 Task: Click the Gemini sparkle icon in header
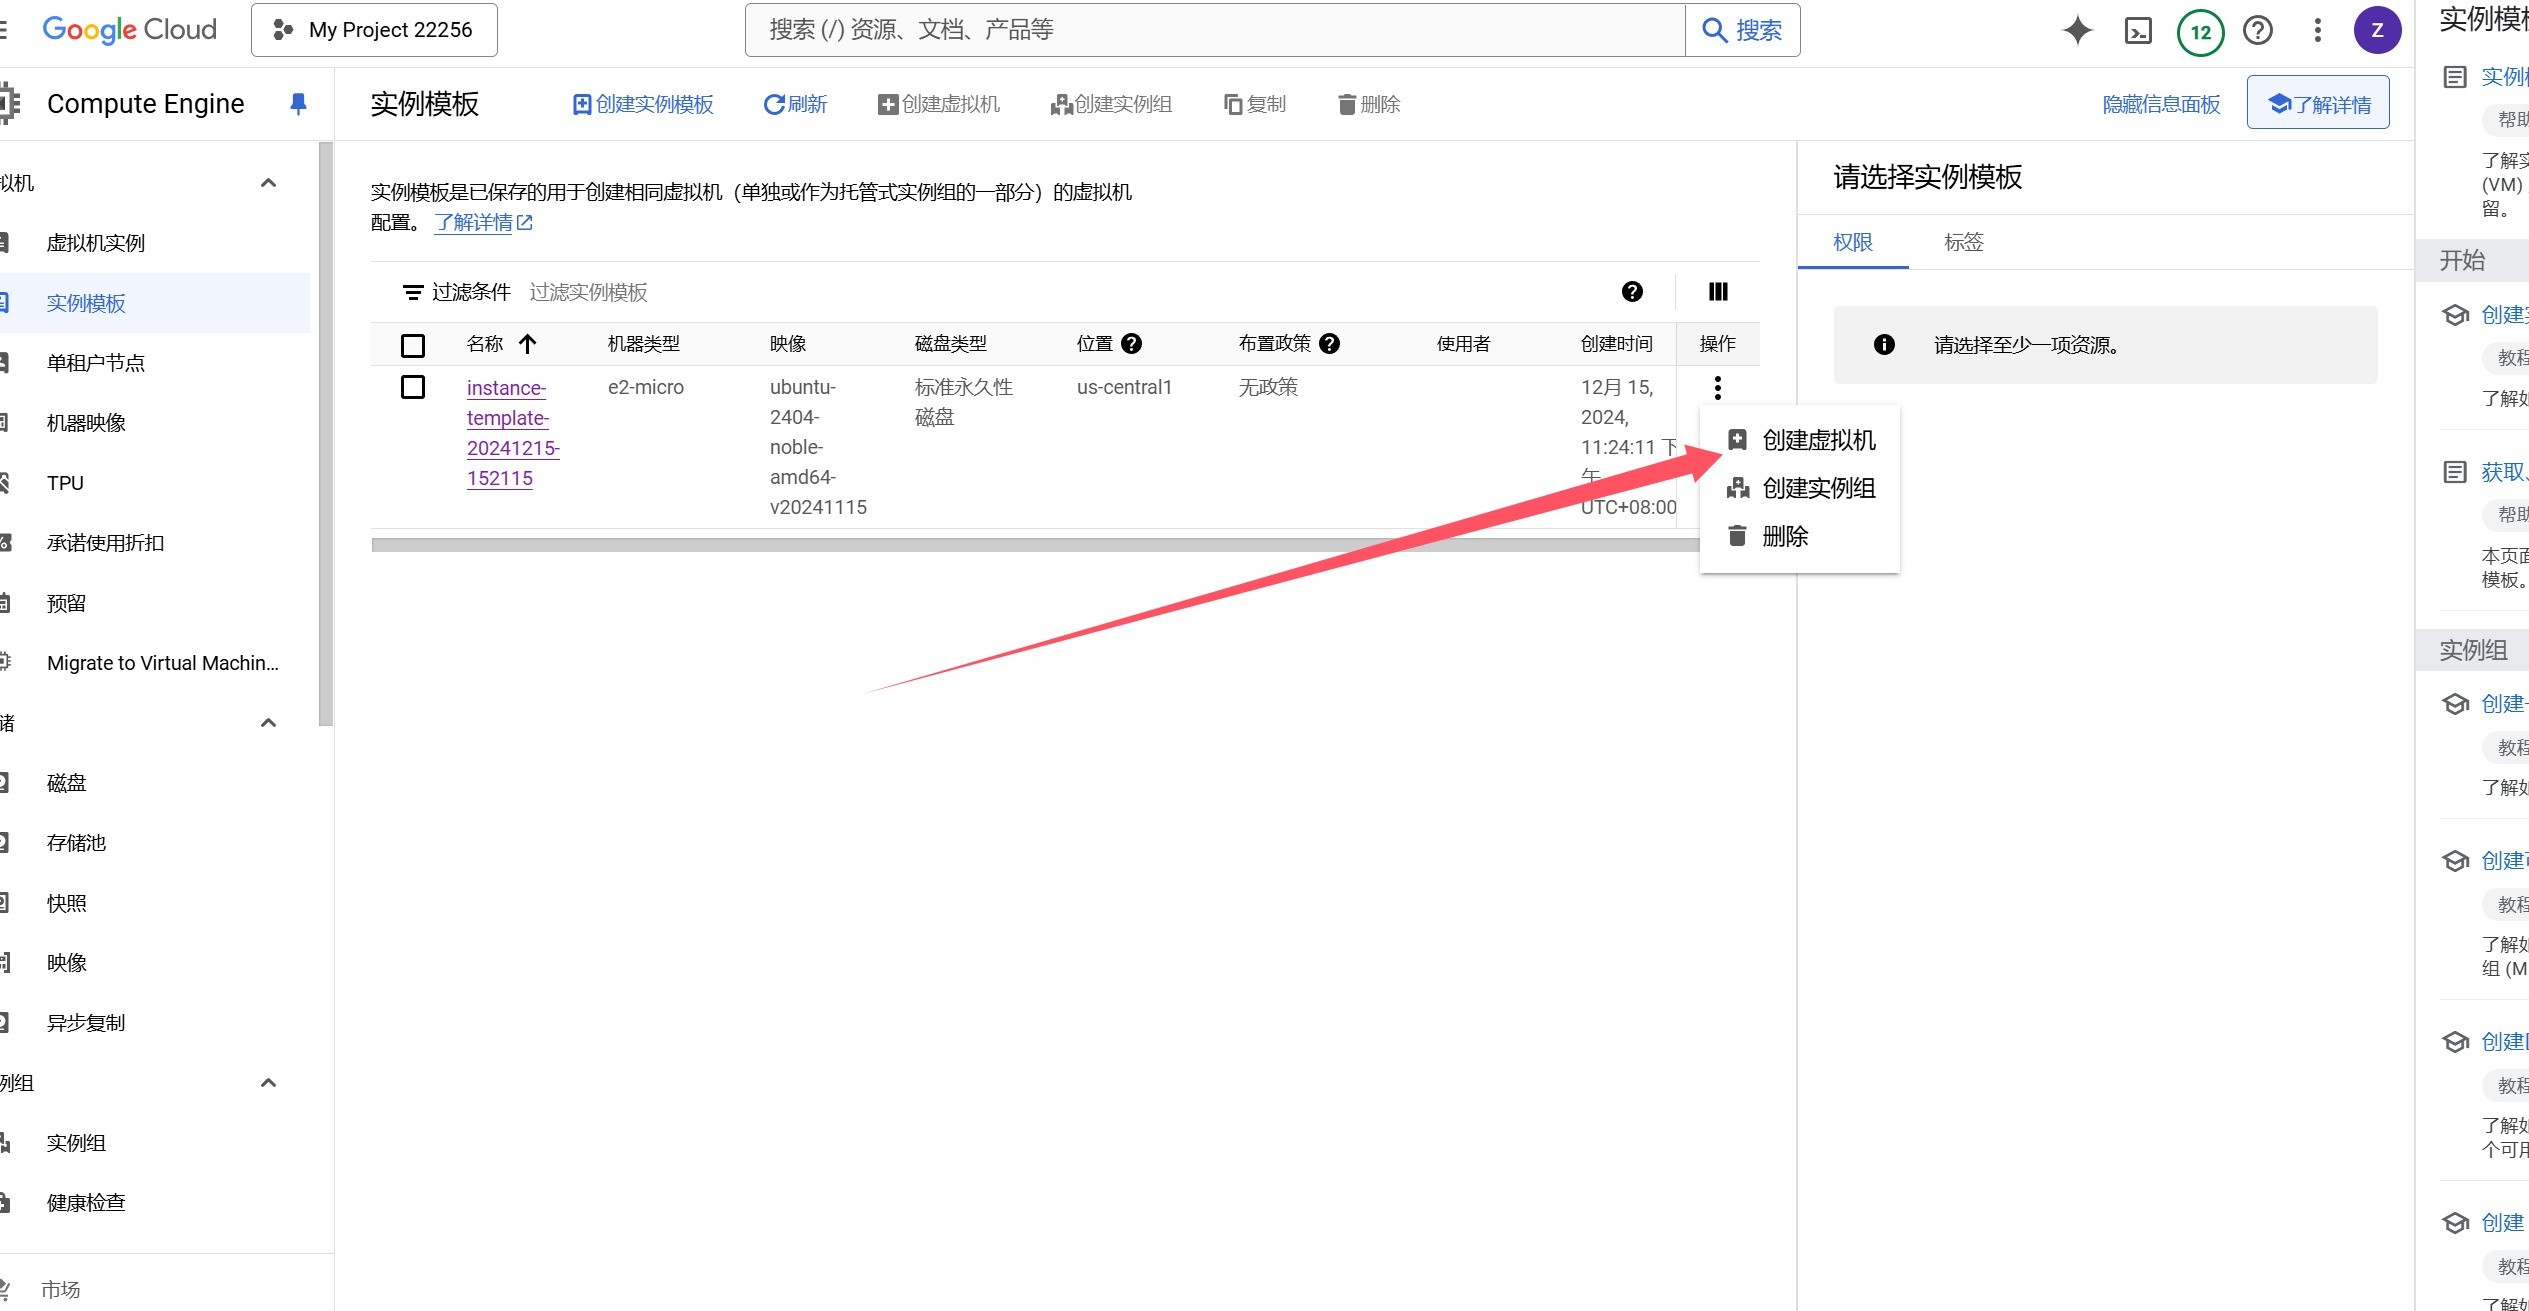pos(2077,30)
